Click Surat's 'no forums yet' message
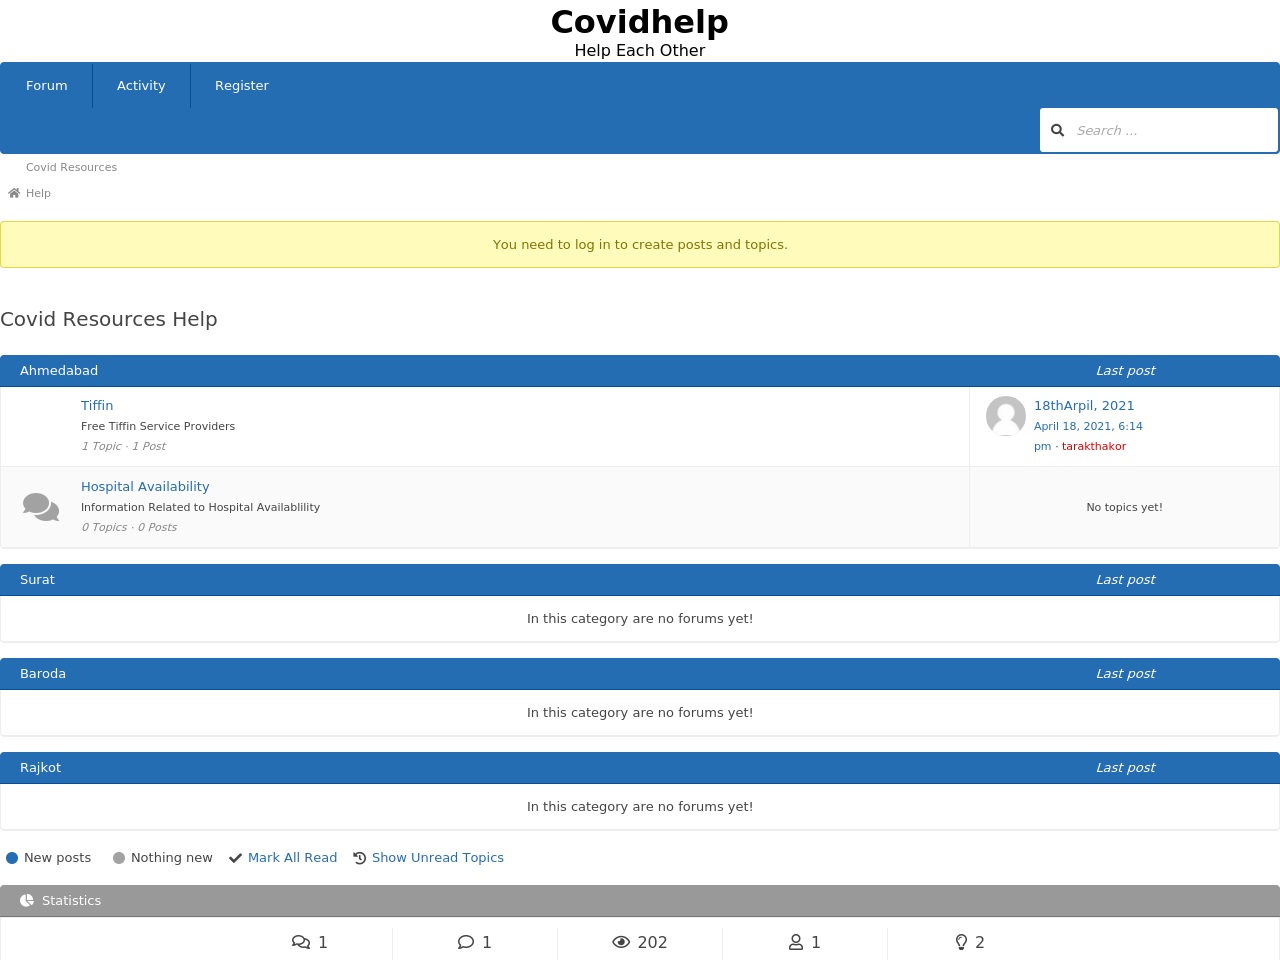The width and height of the screenshot is (1280, 960). tap(640, 618)
